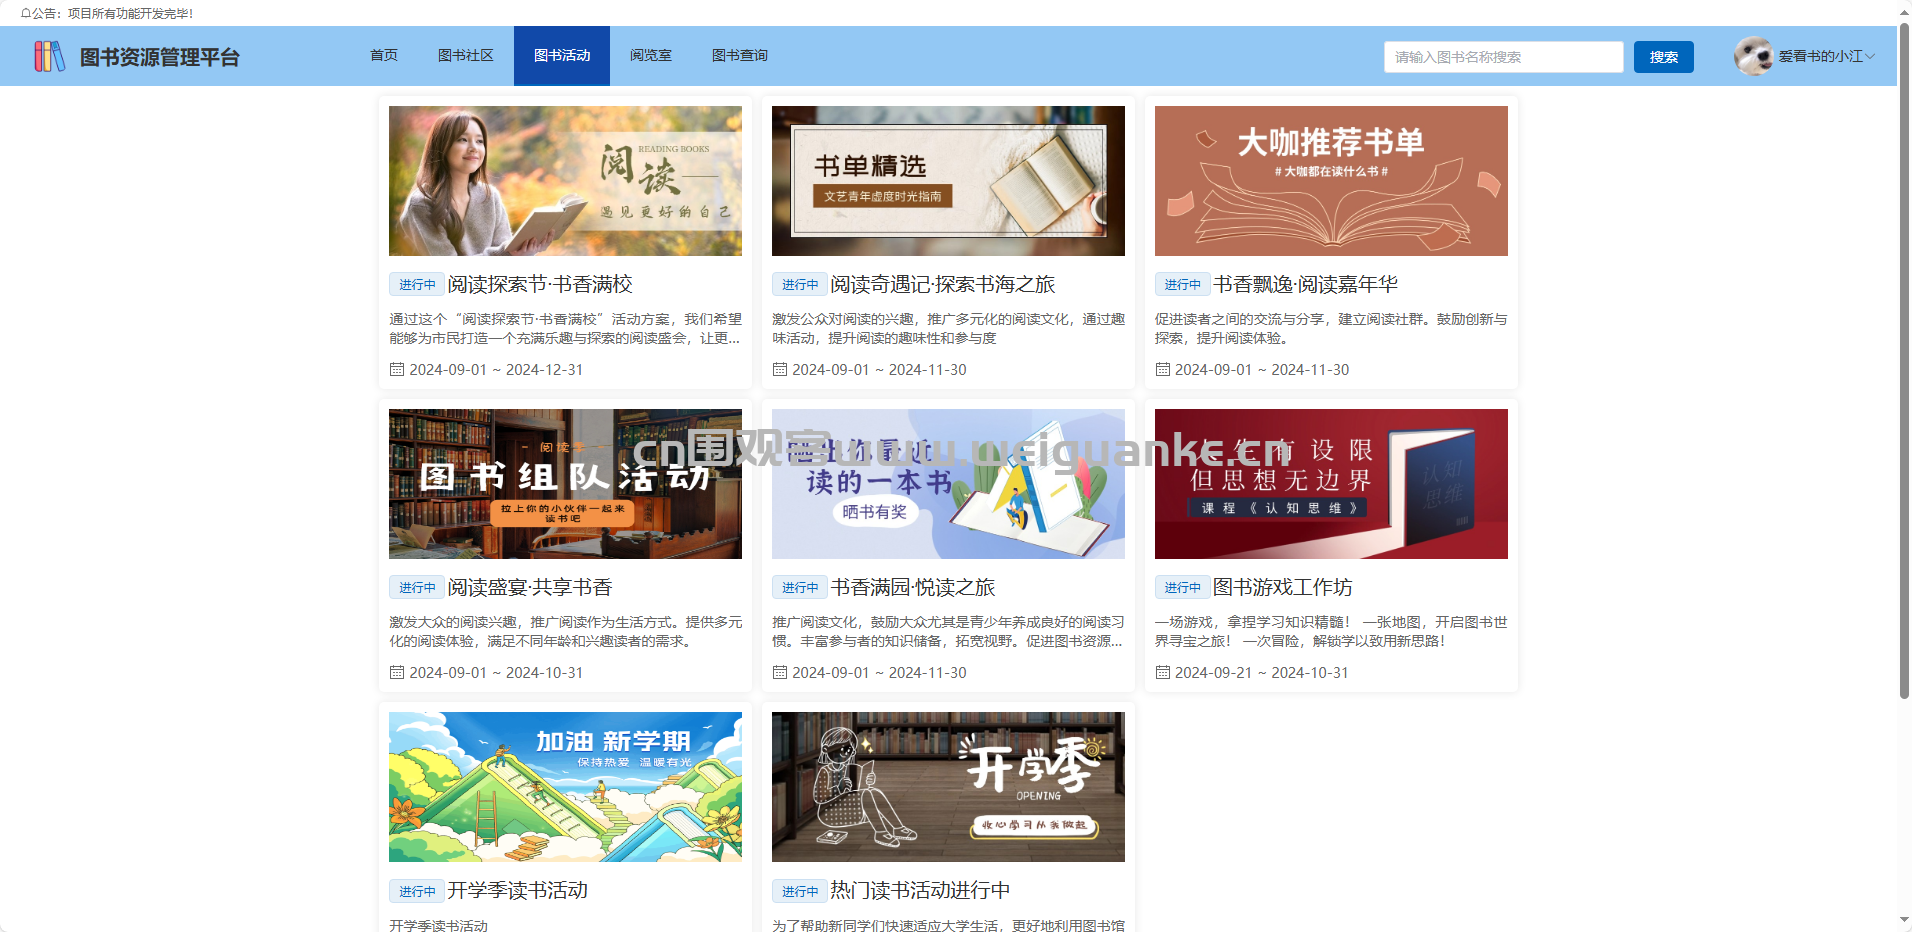Open activity 阅读盛宴·共享书香 title
The width and height of the screenshot is (1912, 932).
[x=530, y=587]
